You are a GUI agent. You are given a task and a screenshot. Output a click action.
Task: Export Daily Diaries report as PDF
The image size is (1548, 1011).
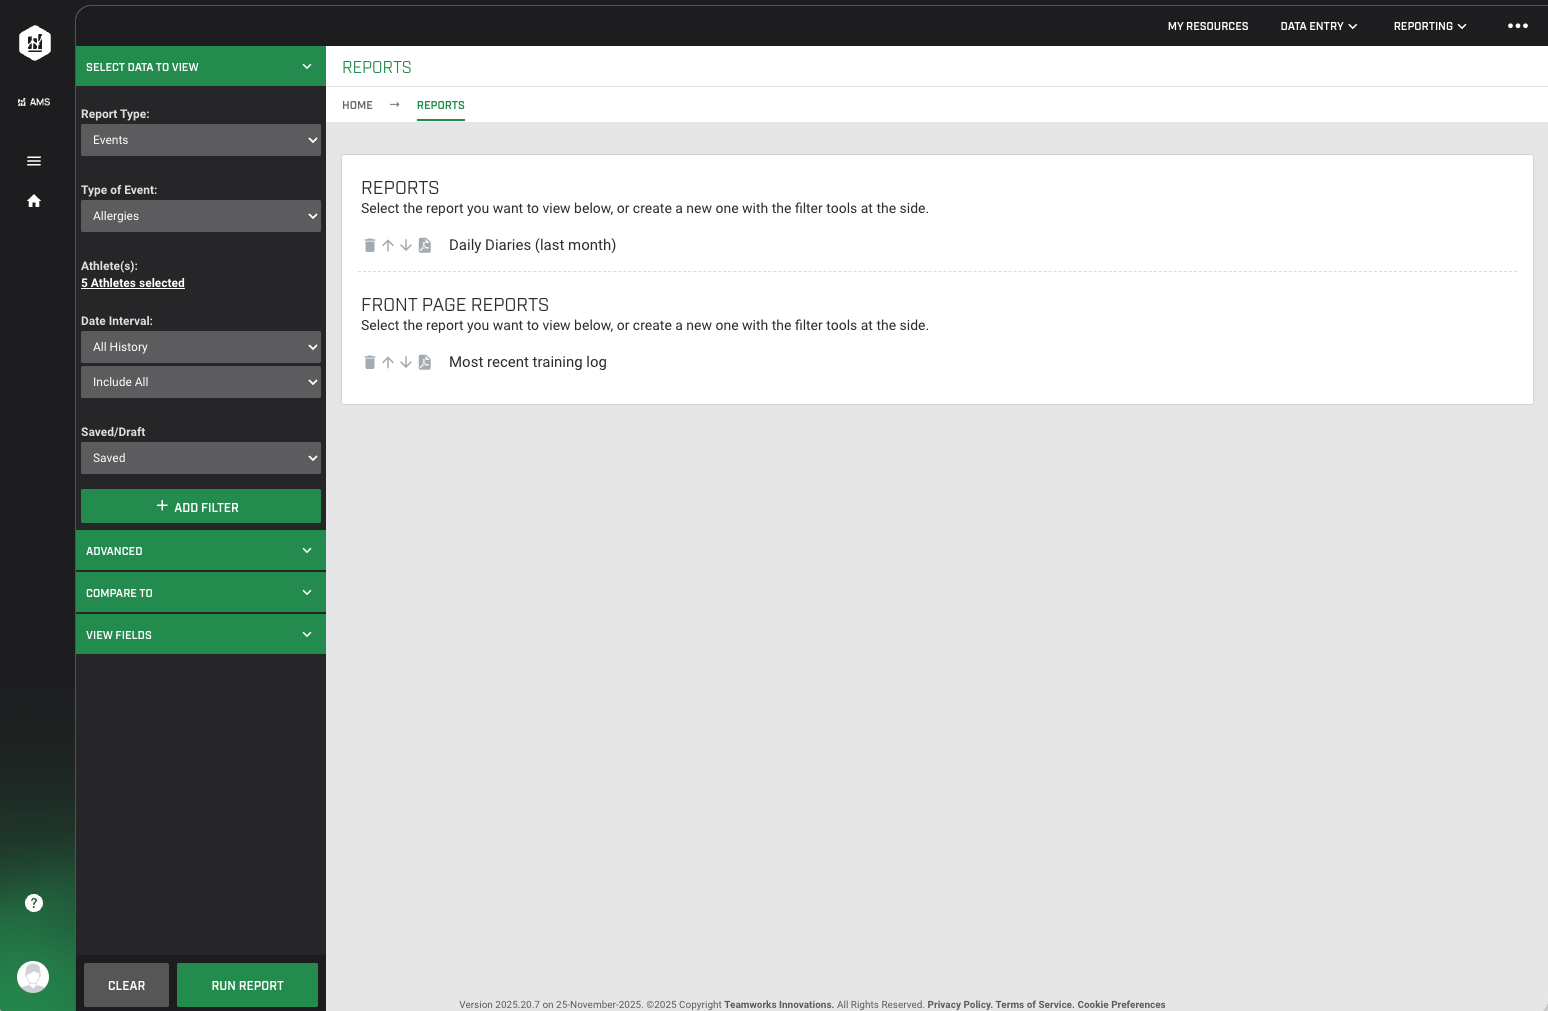[x=425, y=245]
